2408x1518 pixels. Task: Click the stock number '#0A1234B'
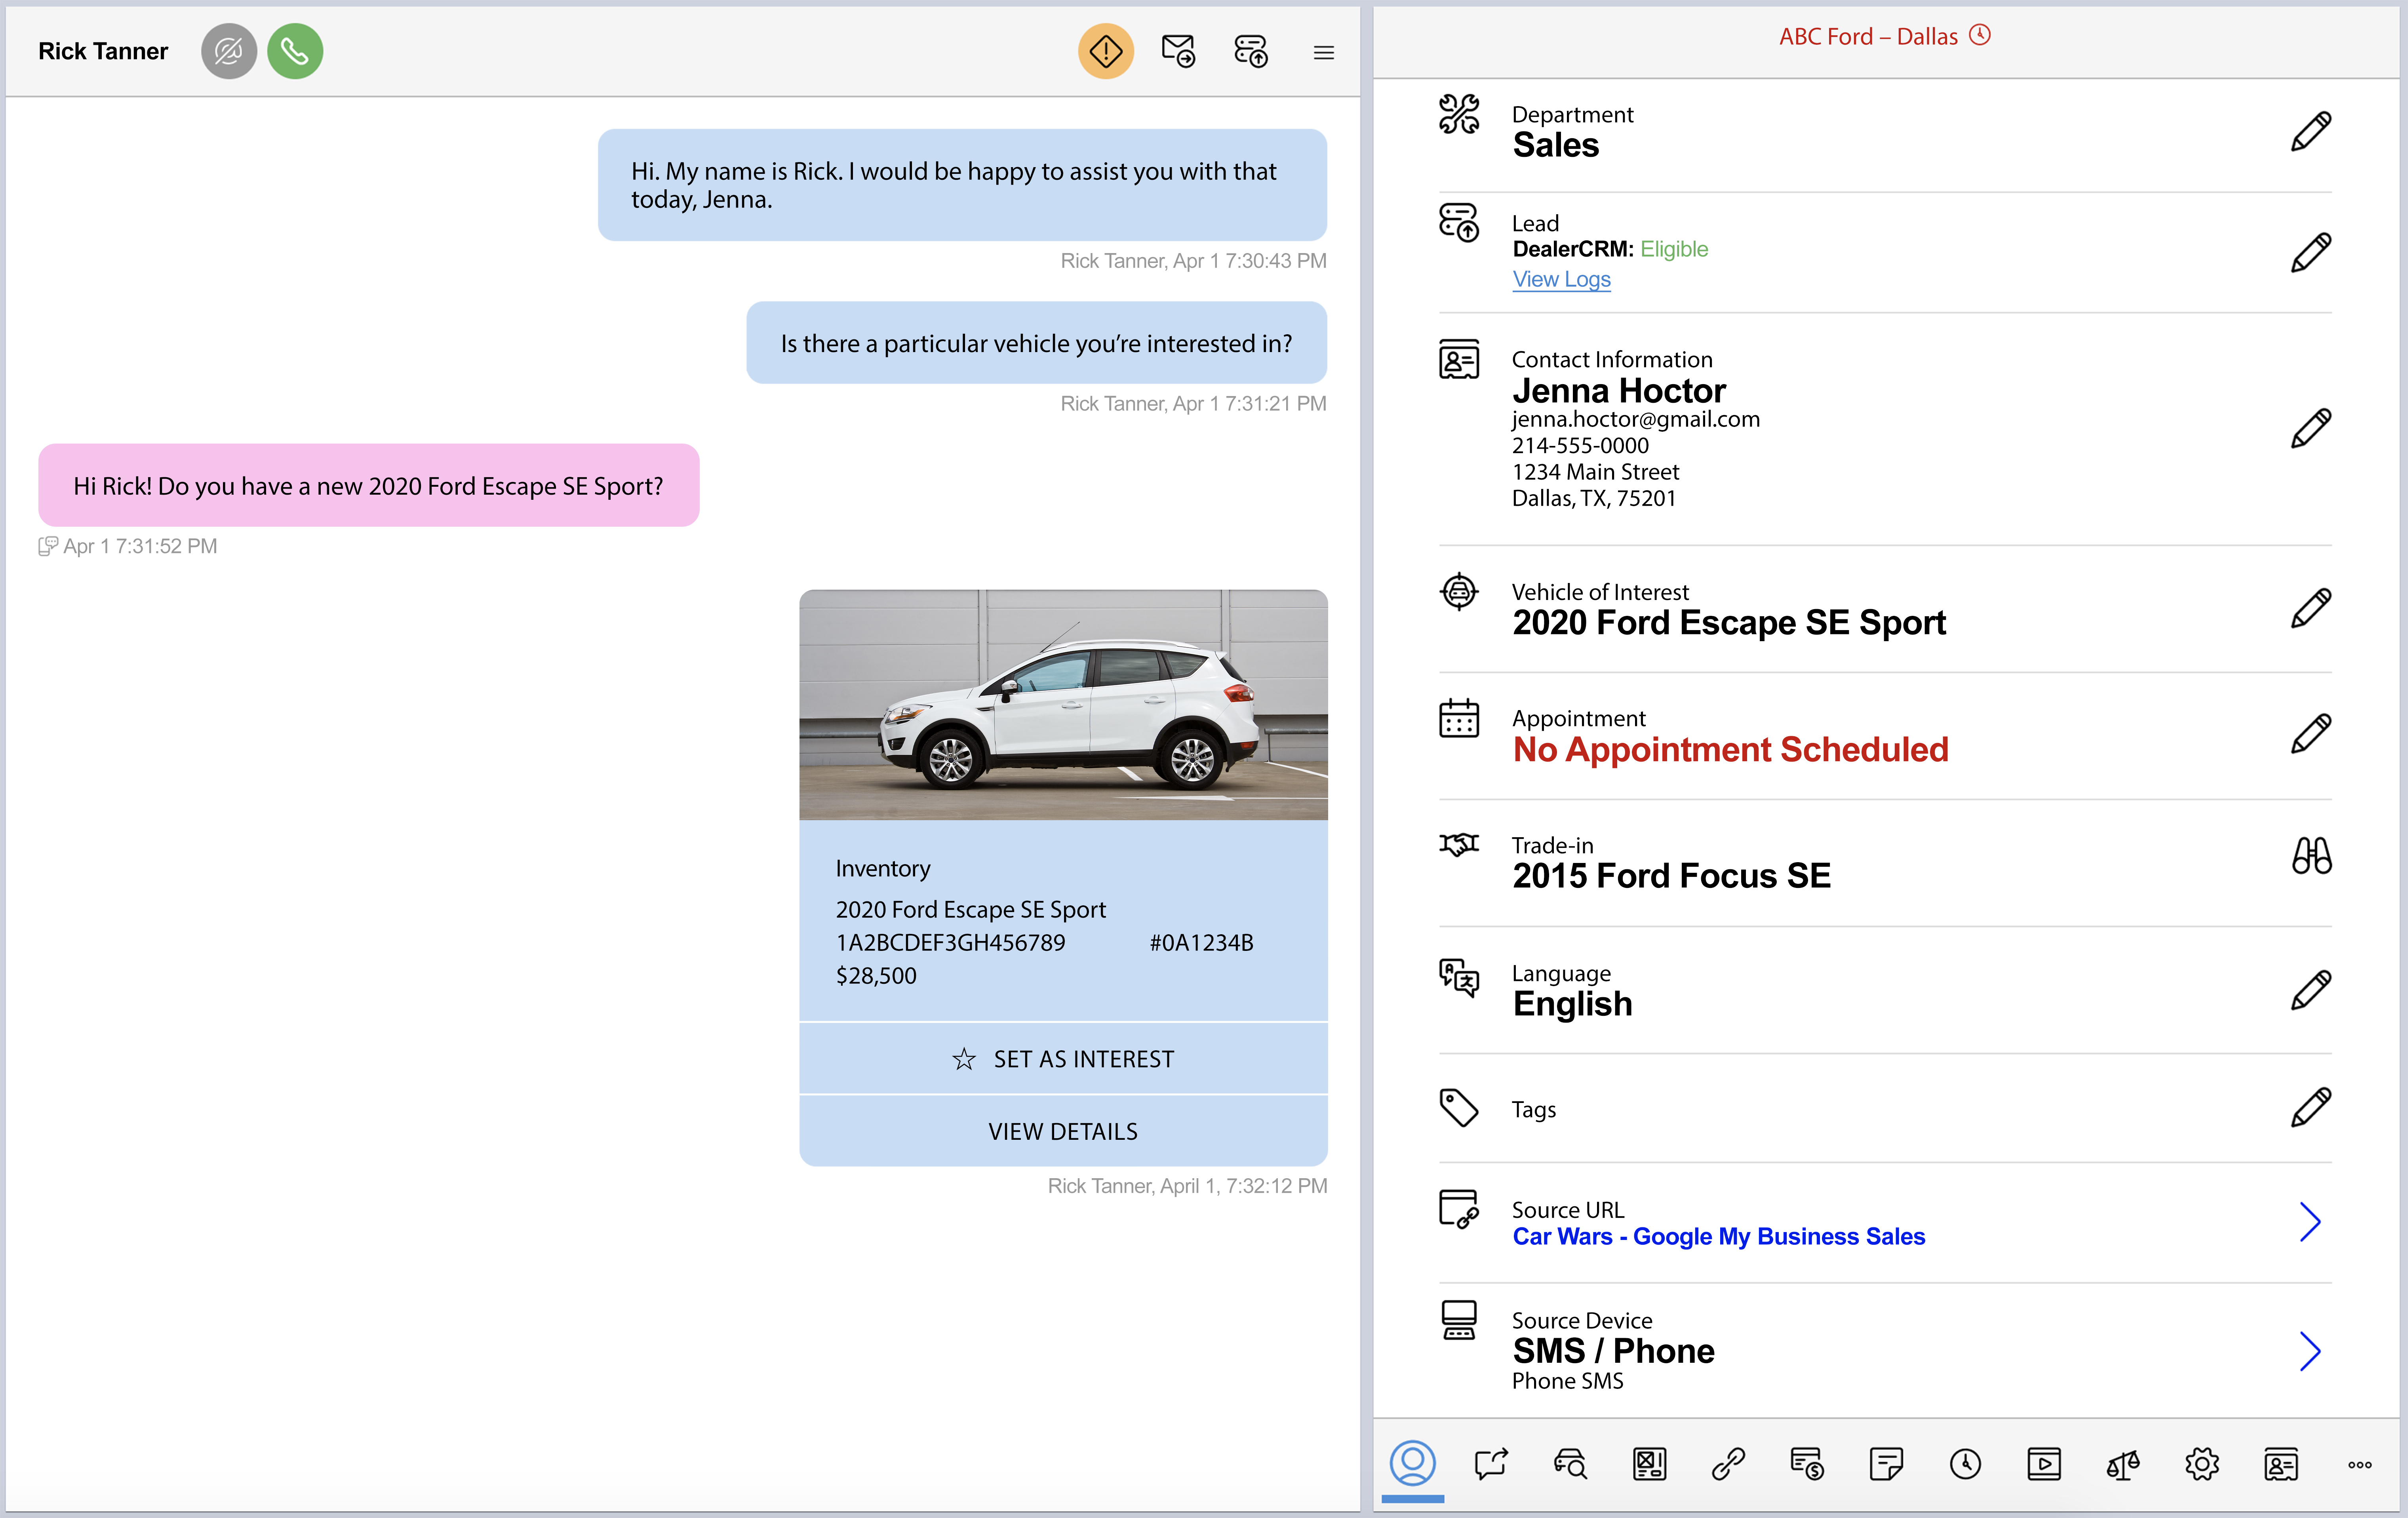click(1201, 943)
